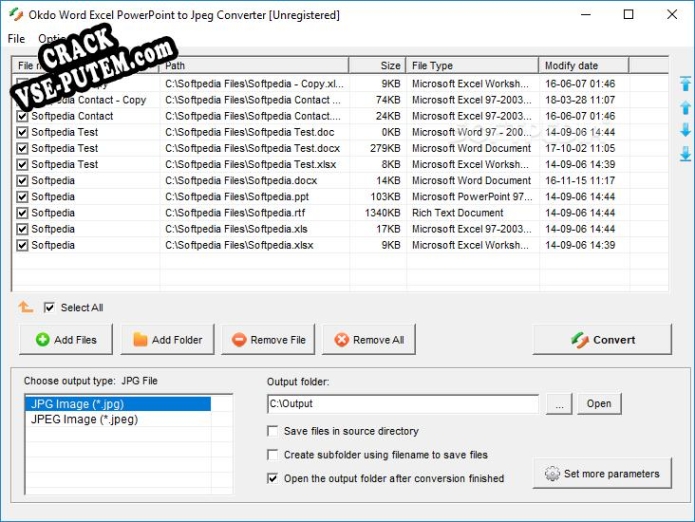The height and width of the screenshot is (522, 695).
Task: Toggle the Select All checkbox
Action: [49, 307]
